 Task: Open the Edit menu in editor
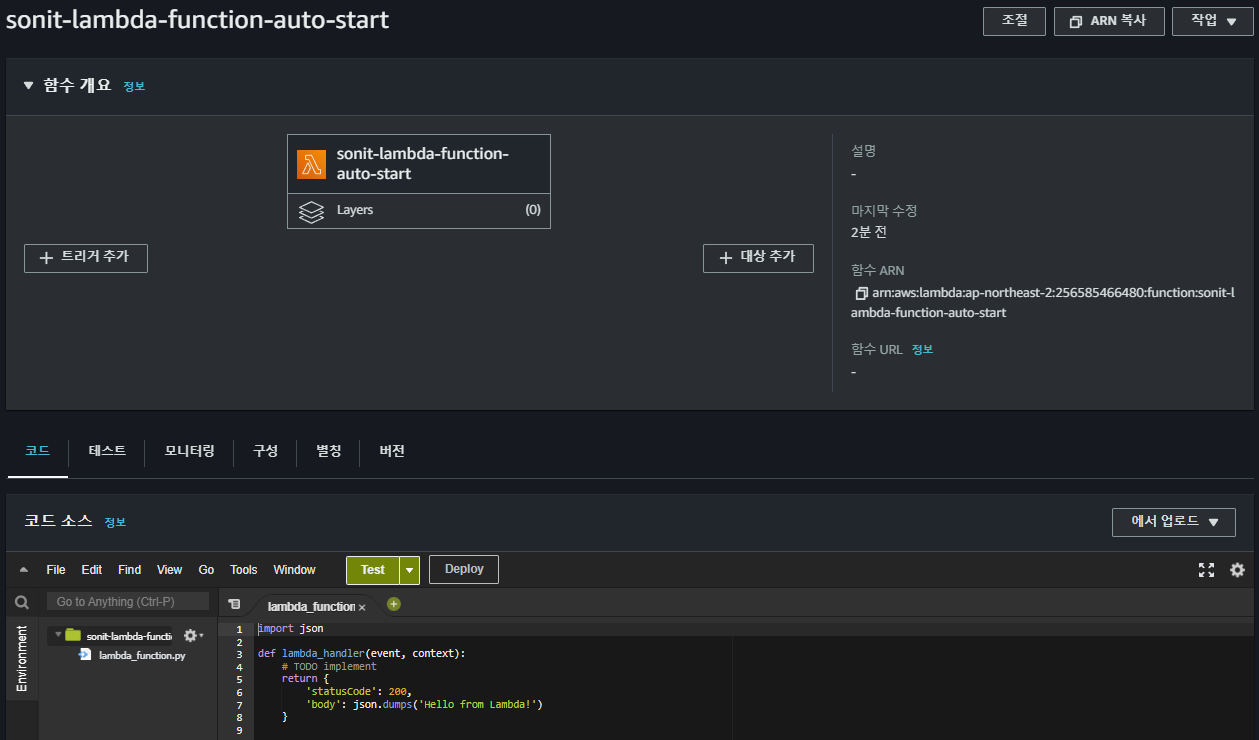92,570
